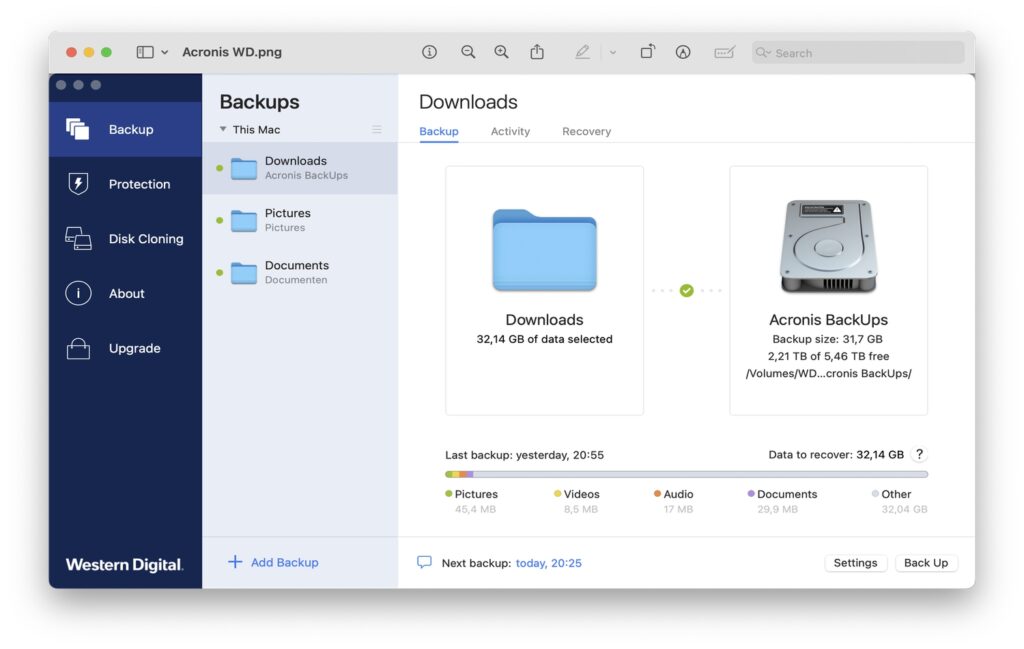Click the 'Acronis WD.png' window title

(x=232, y=52)
